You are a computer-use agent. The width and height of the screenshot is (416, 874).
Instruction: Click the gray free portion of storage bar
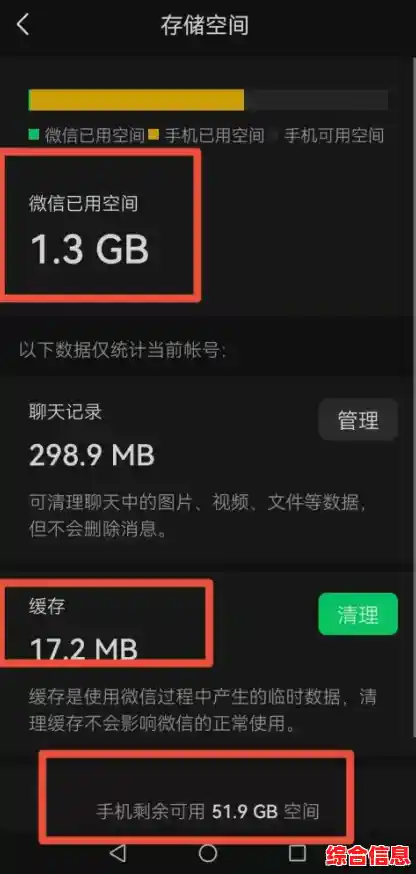click(316, 100)
